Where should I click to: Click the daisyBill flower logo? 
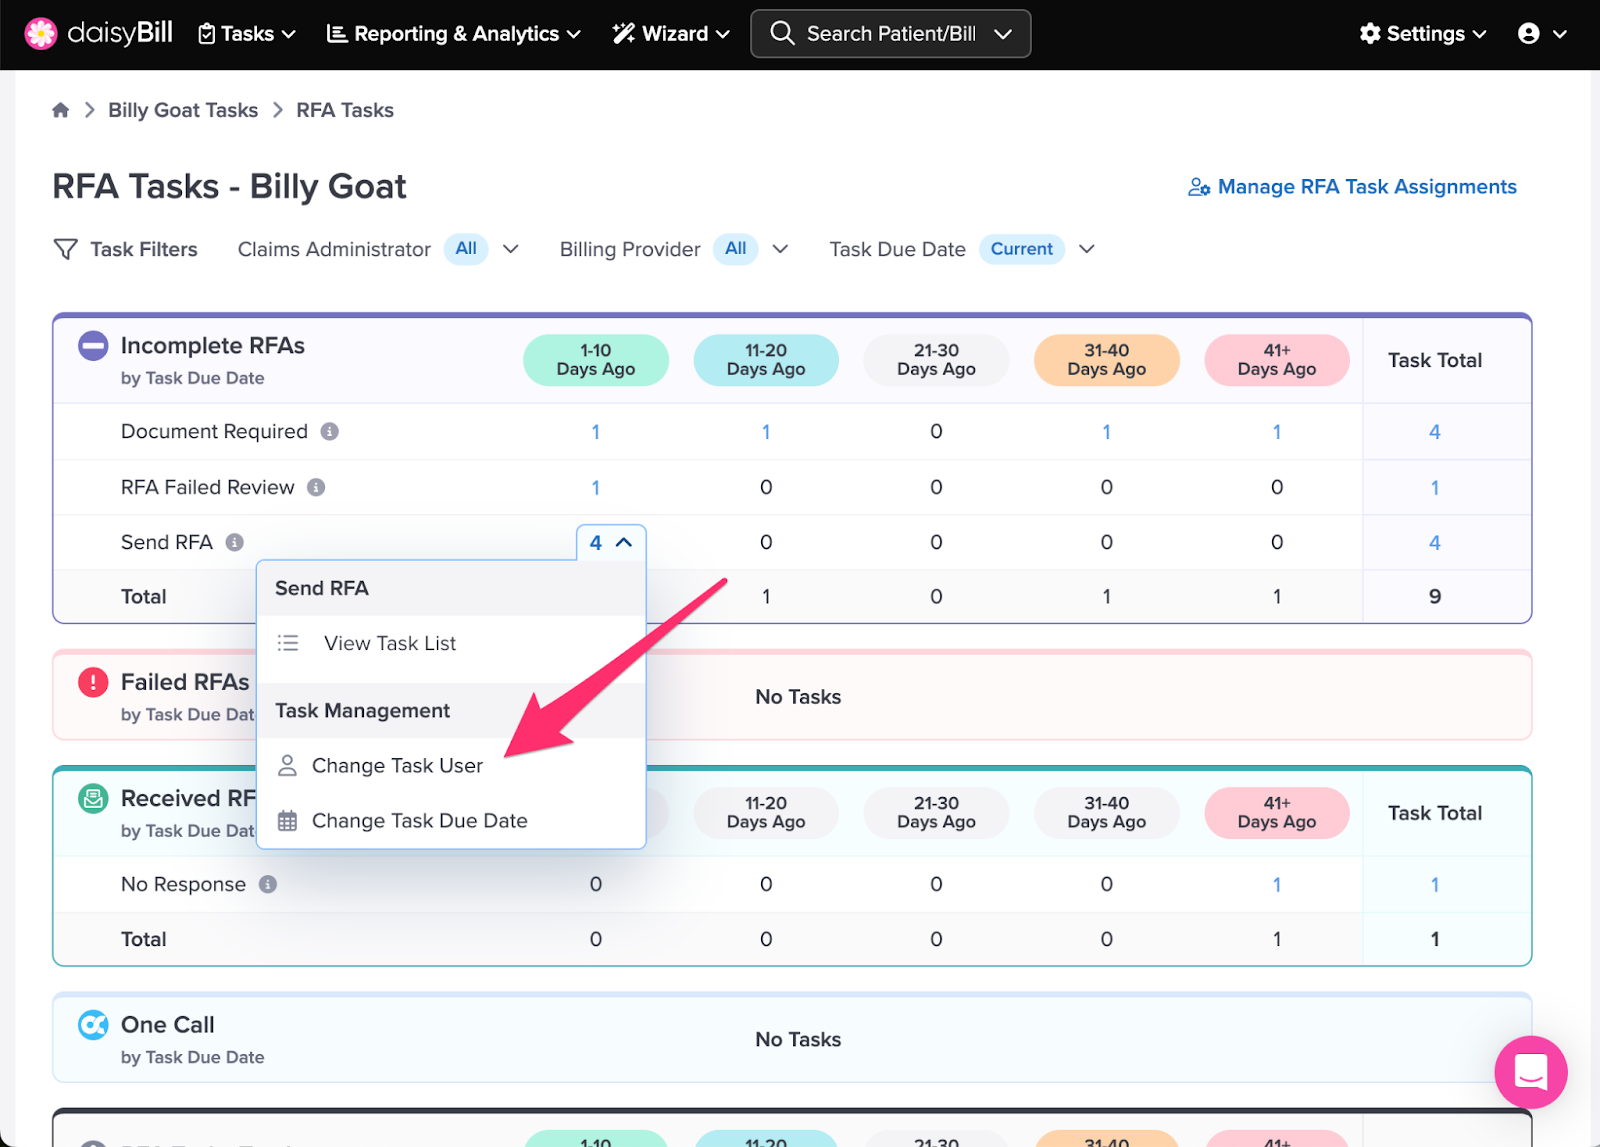(x=41, y=34)
